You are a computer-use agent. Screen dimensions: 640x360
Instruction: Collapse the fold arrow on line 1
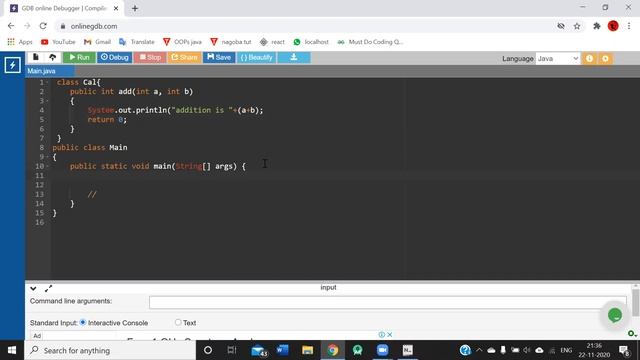coord(47,82)
